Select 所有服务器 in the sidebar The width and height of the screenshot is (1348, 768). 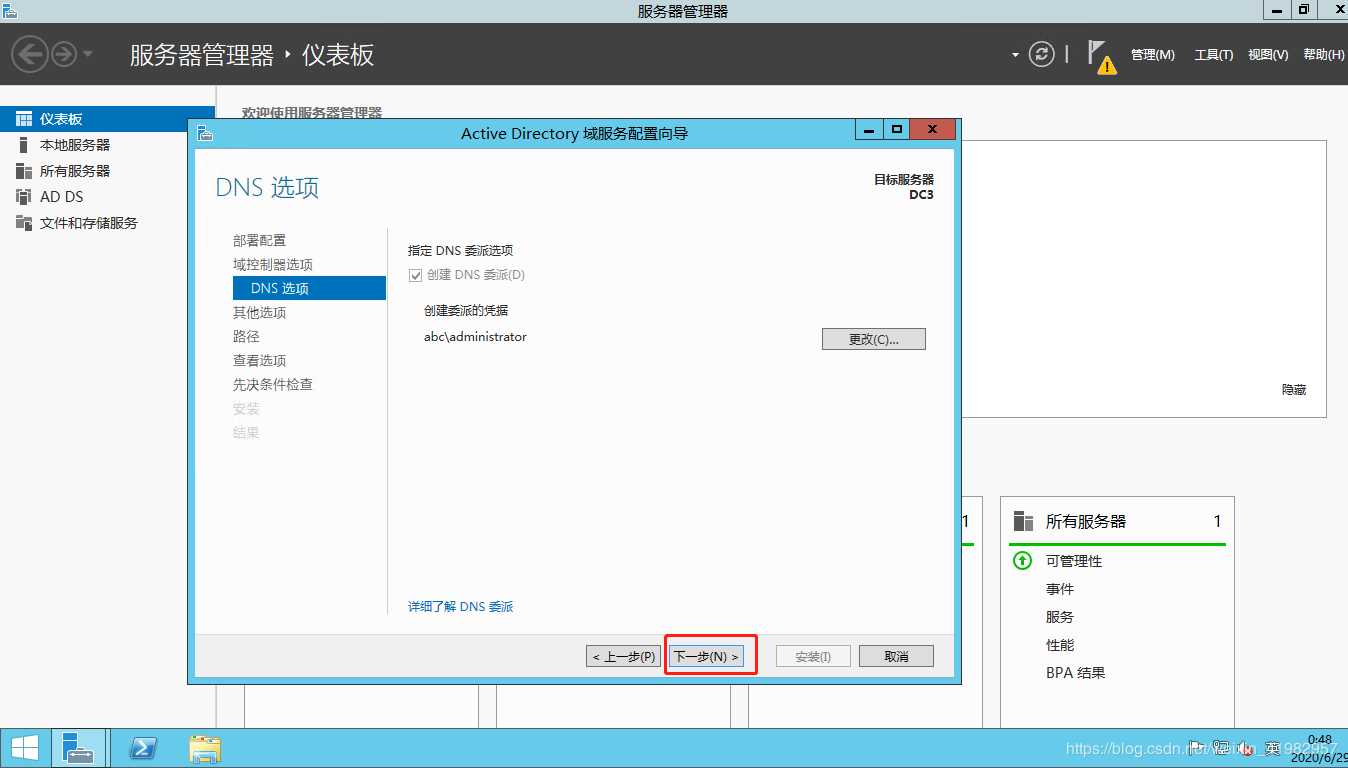click(x=107, y=171)
